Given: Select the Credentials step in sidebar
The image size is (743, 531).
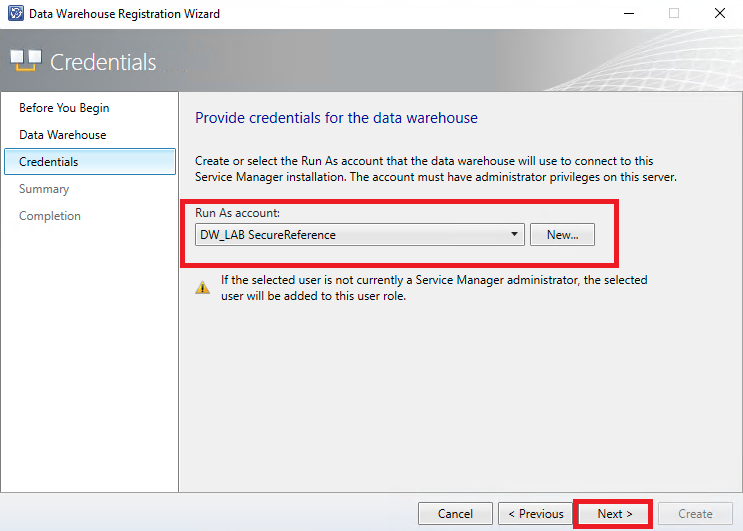Looking at the screenshot, I should pos(48,162).
